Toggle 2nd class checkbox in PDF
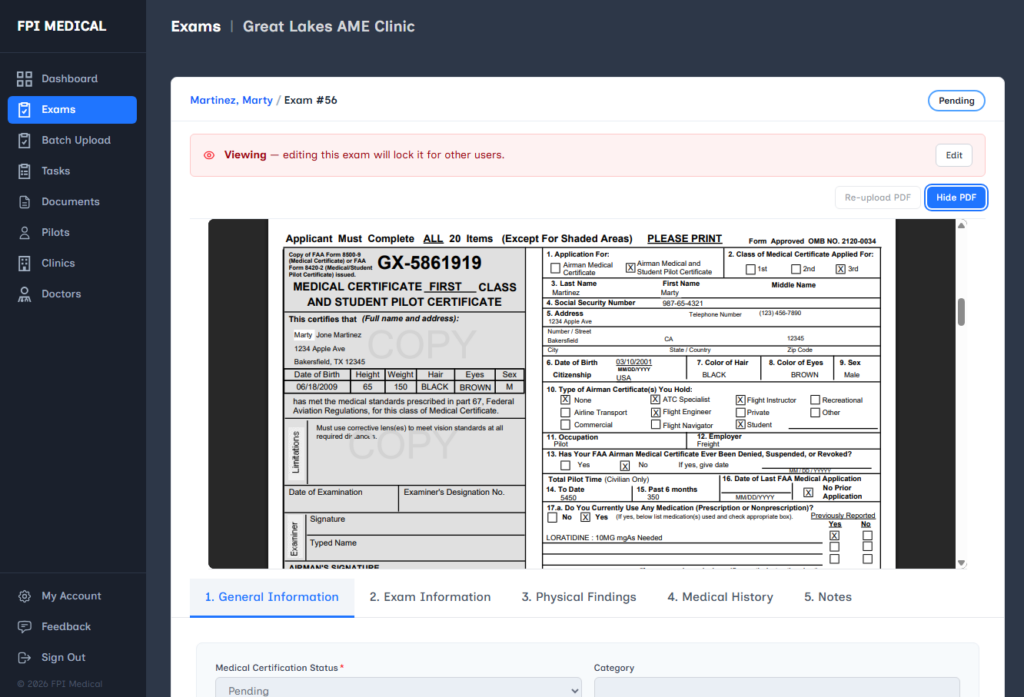The width and height of the screenshot is (1024, 697). [x=795, y=269]
